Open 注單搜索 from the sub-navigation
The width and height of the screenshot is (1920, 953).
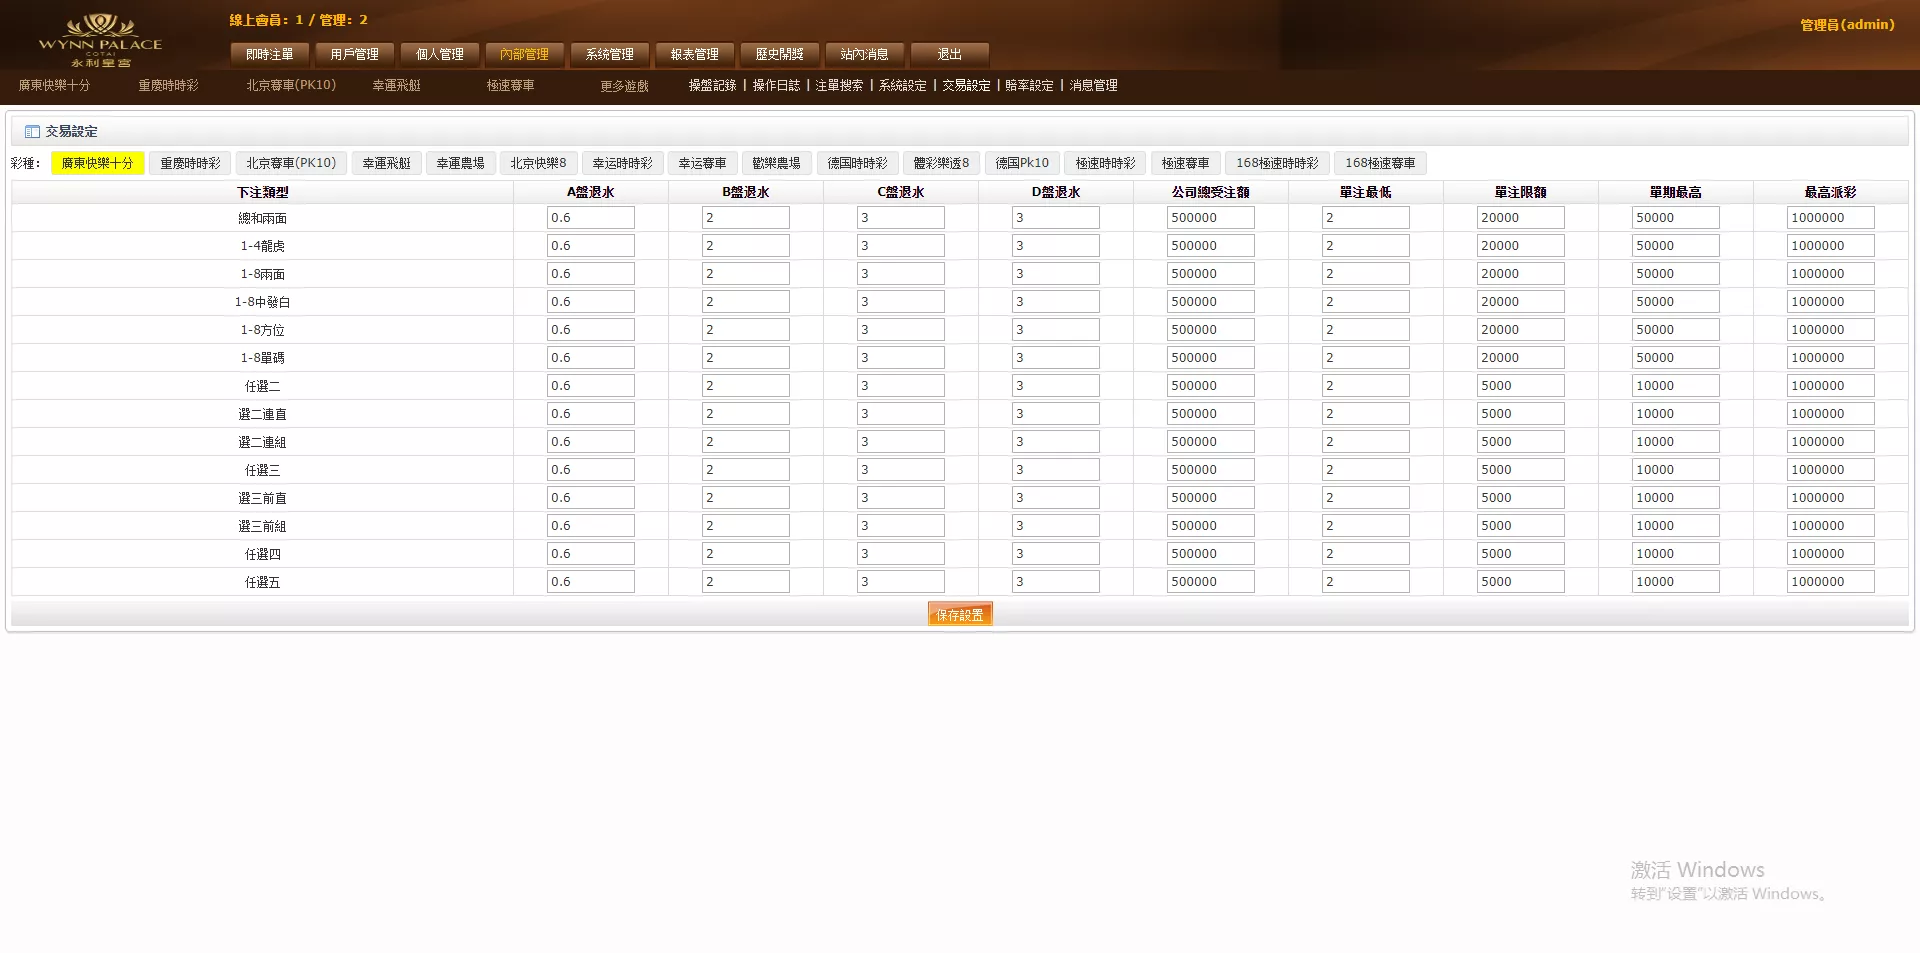pyautogui.click(x=838, y=86)
